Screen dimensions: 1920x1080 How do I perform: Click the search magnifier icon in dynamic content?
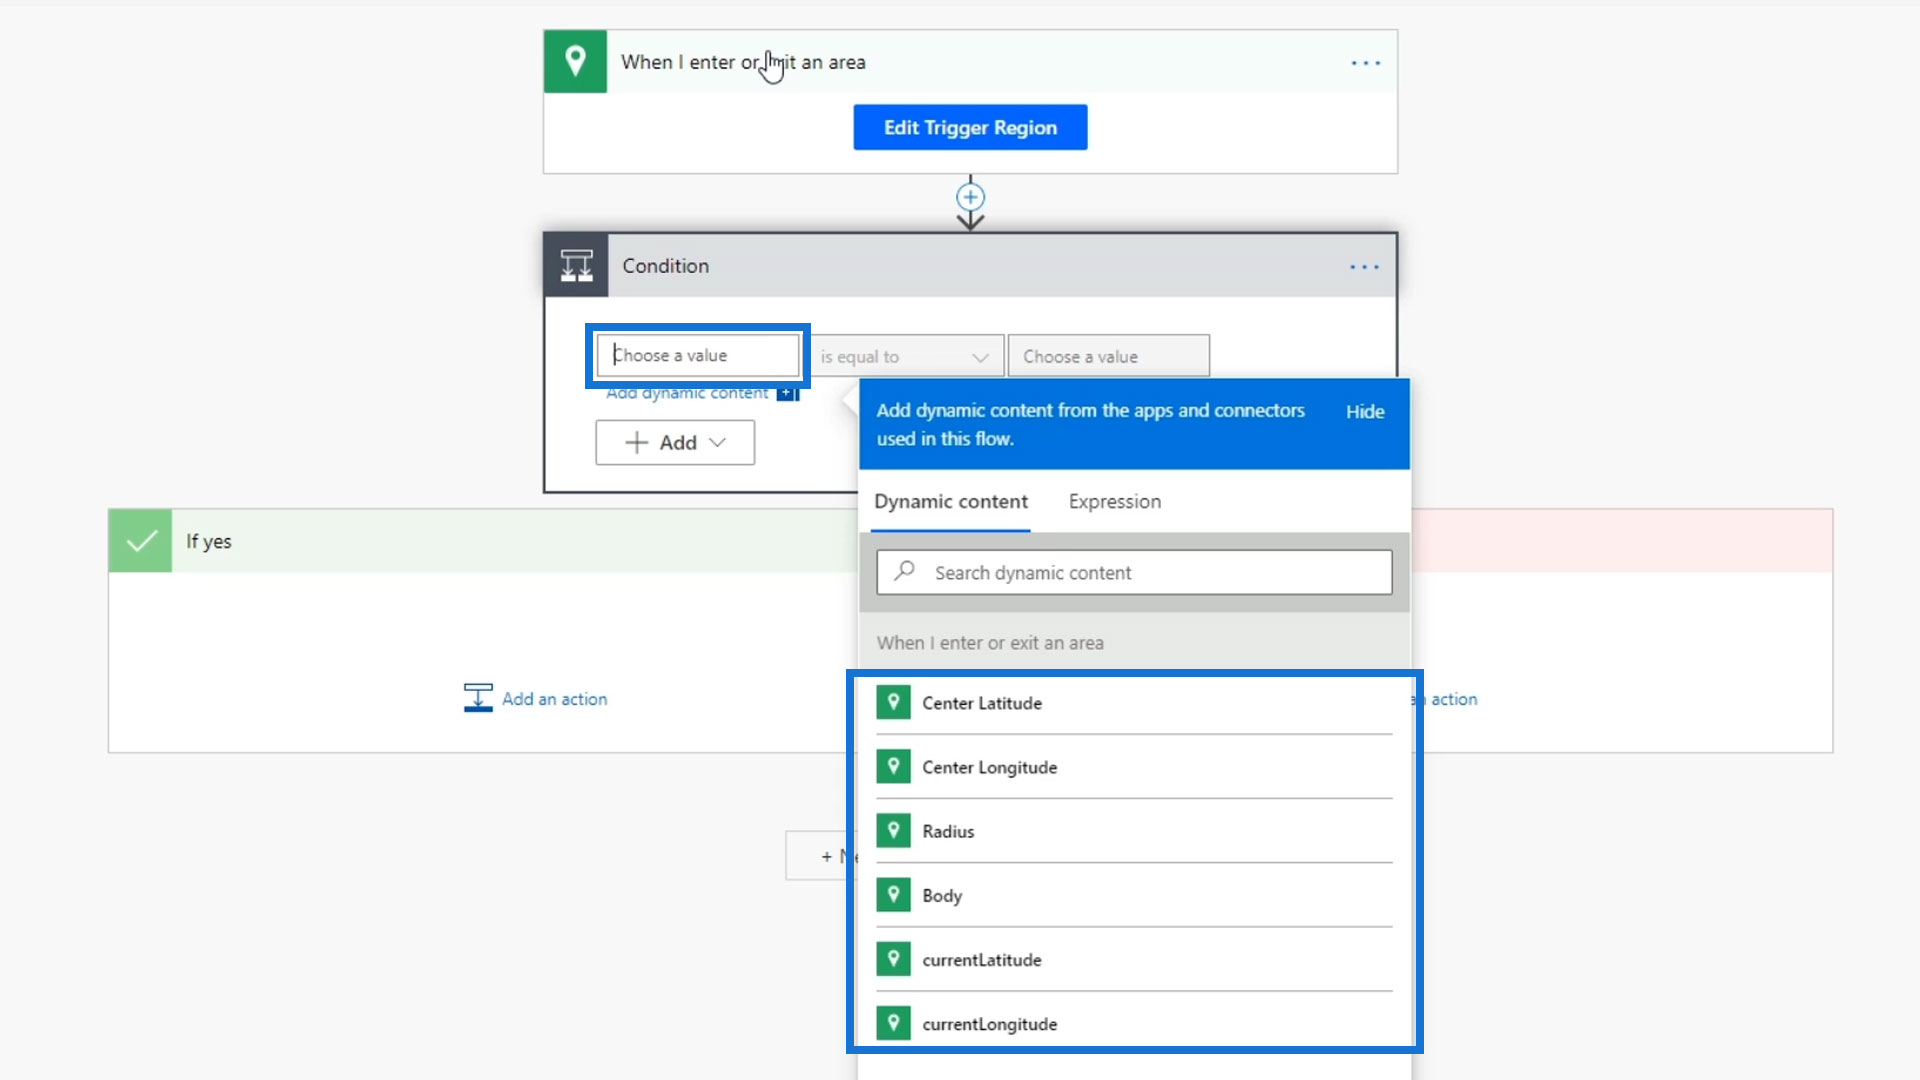(904, 571)
